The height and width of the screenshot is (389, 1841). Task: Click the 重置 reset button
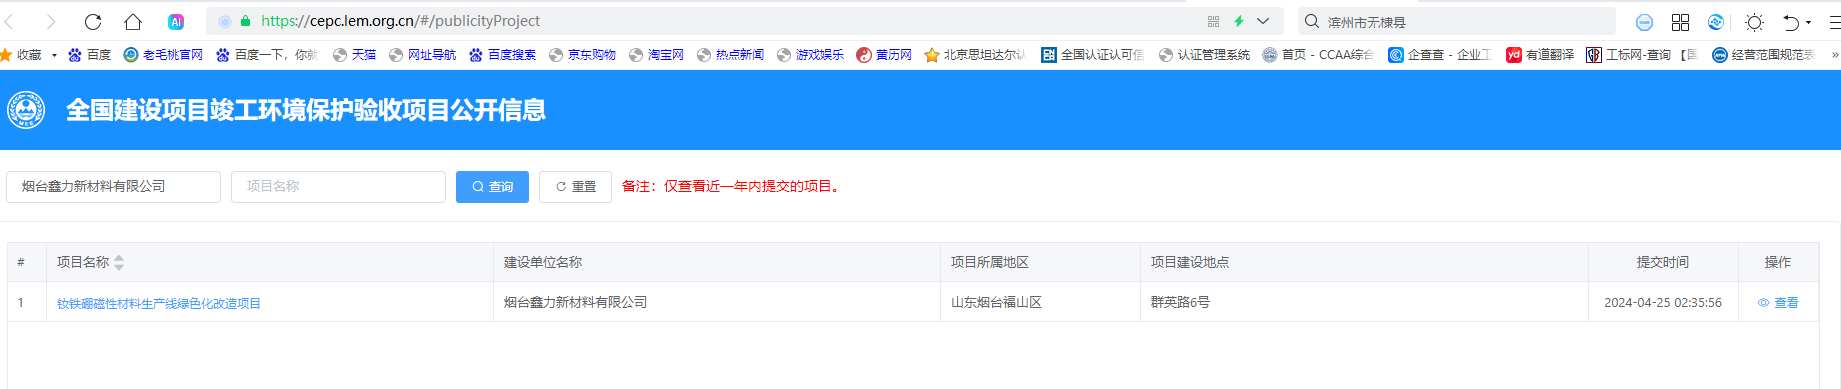pyautogui.click(x=575, y=187)
